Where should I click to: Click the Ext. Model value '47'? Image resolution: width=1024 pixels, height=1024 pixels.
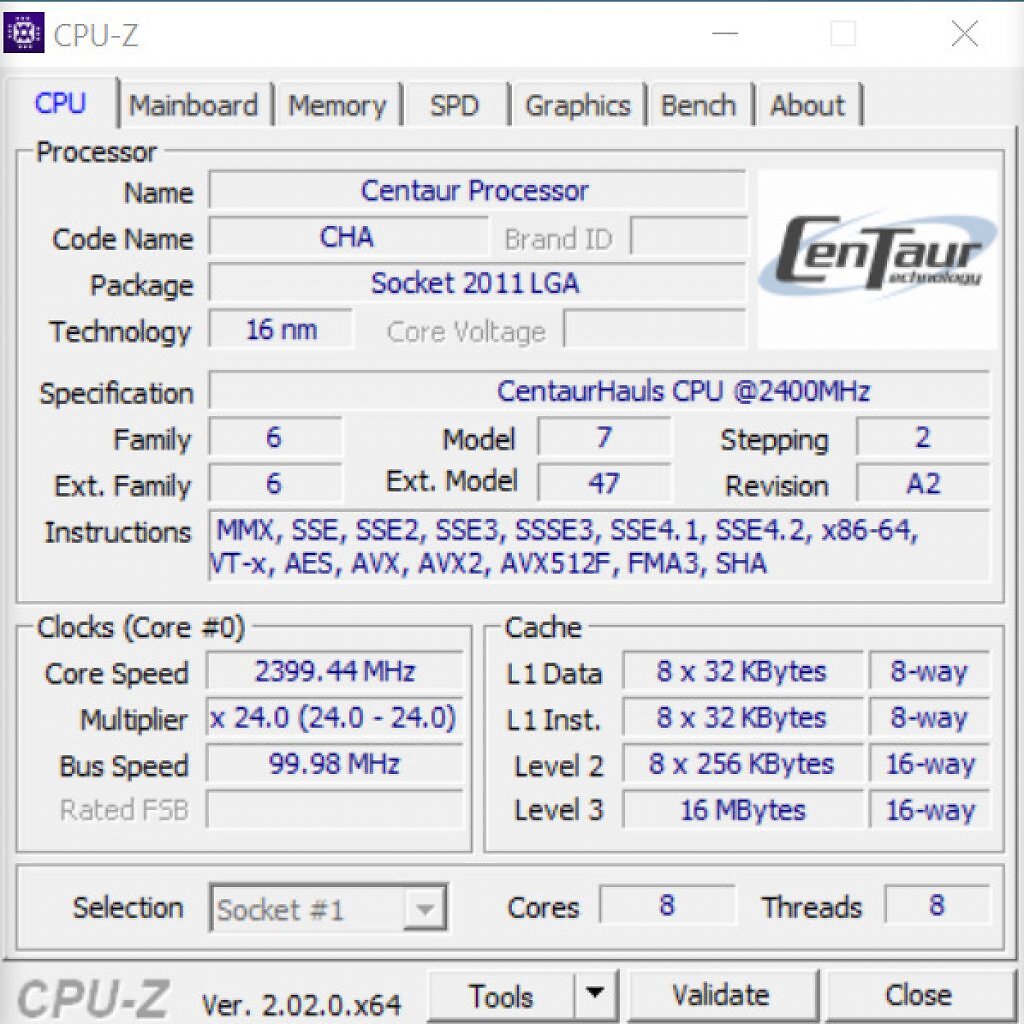tap(604, 483)
